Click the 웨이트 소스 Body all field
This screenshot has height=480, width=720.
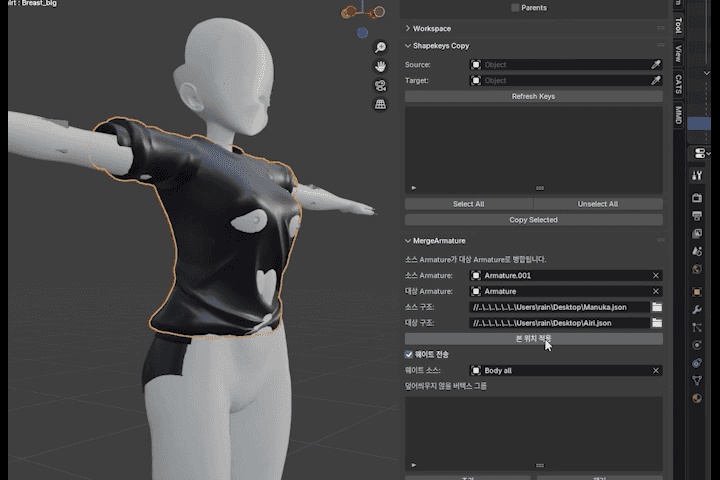566,371
